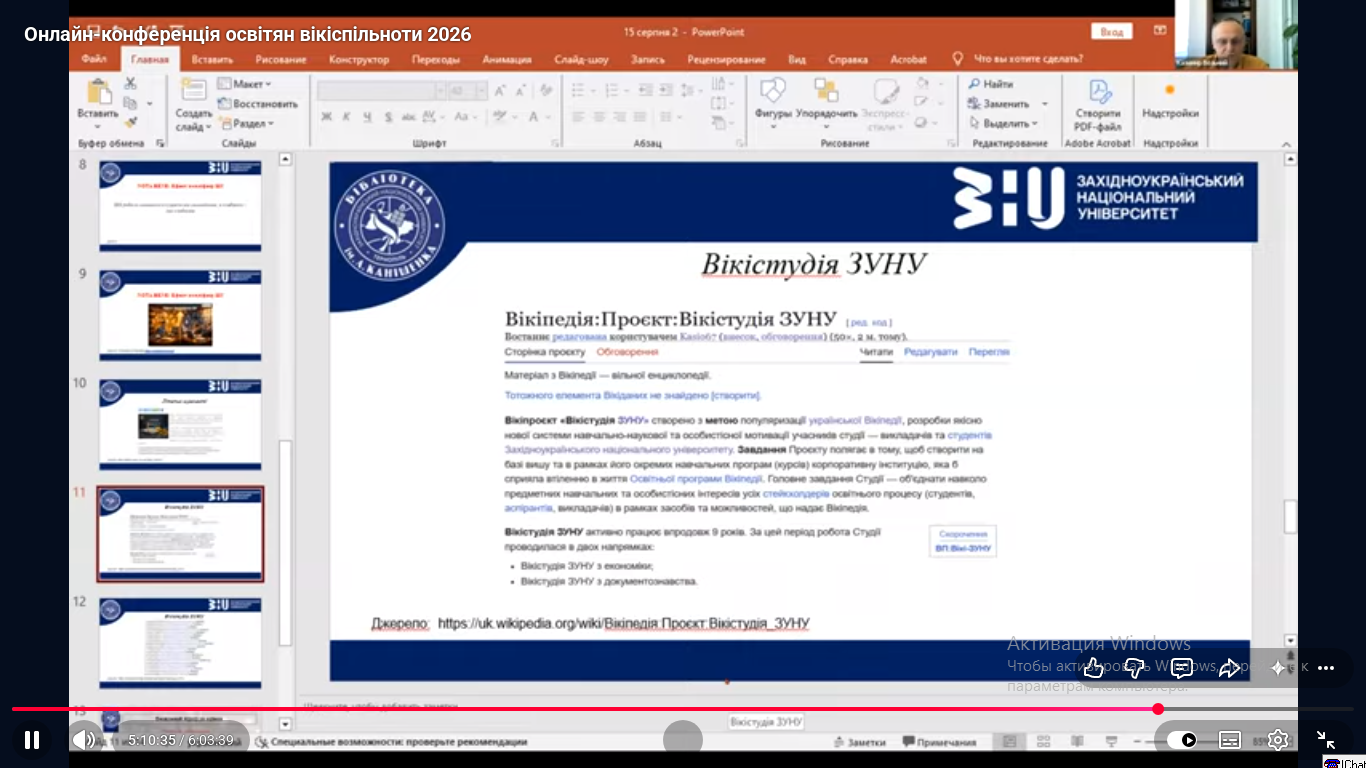The image size is (1366, 768).
Task: Switch to slide sorter view icon
Action: tap(1043, 741)
